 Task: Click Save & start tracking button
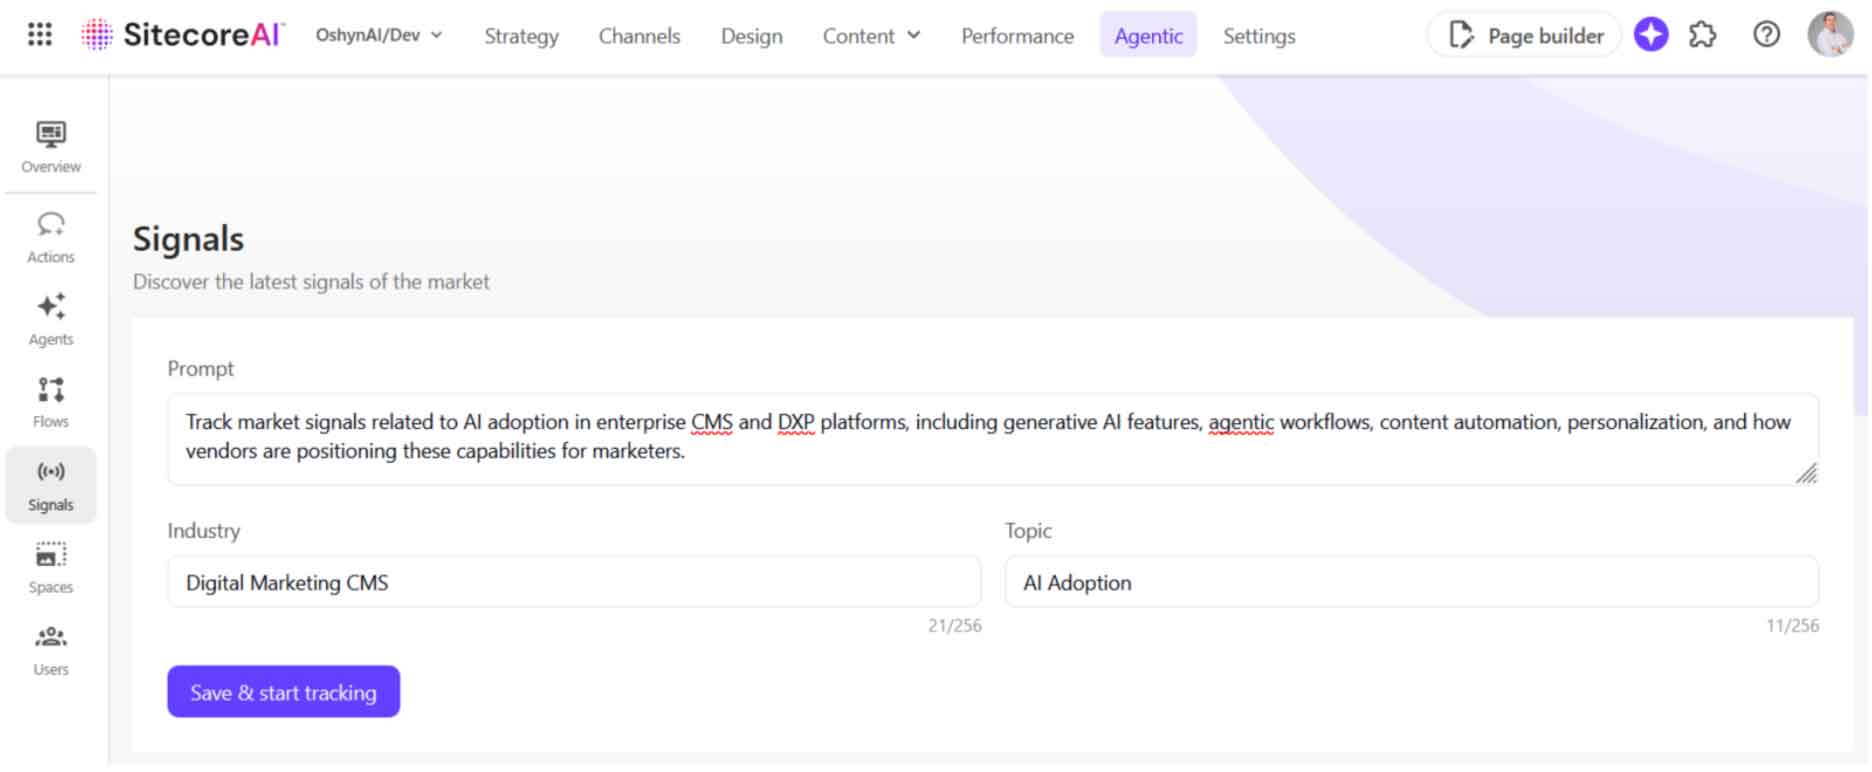click(283, 692)
